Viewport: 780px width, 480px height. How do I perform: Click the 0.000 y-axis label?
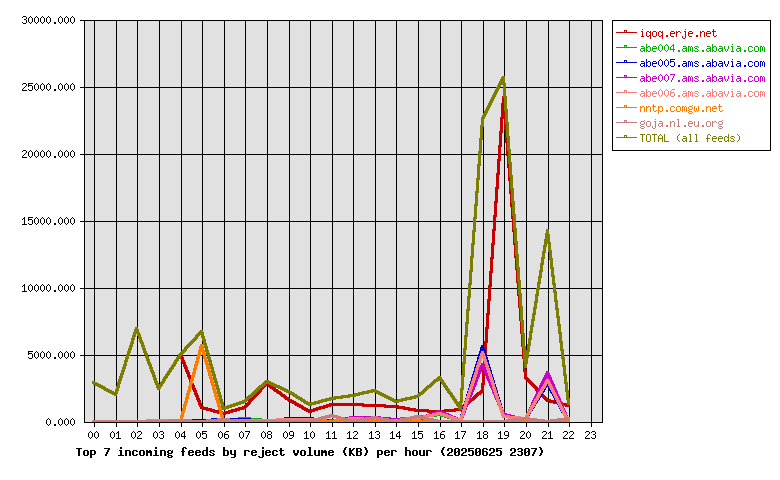coord(61,422)
